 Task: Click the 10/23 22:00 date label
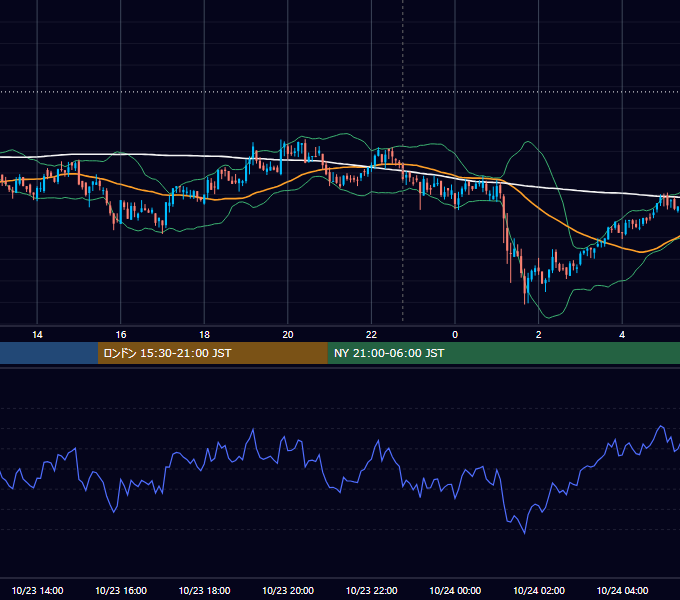371,590
